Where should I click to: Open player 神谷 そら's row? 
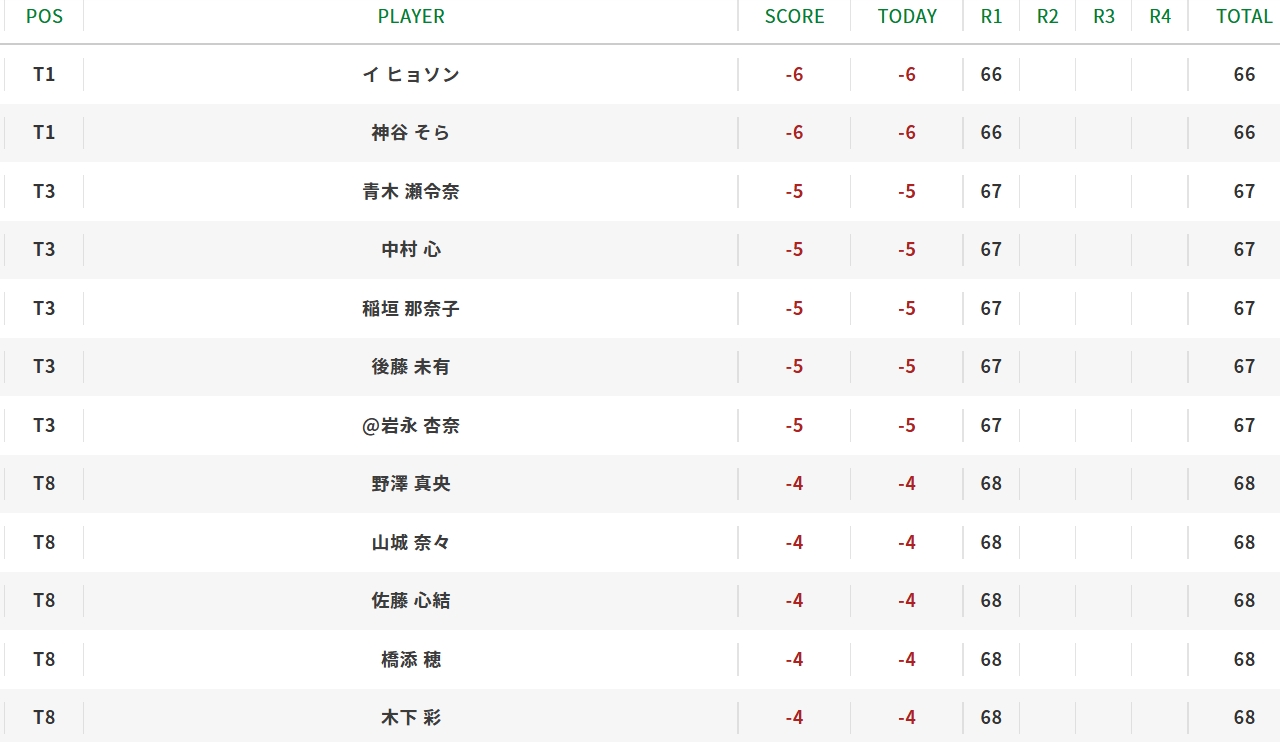[411, 133]
